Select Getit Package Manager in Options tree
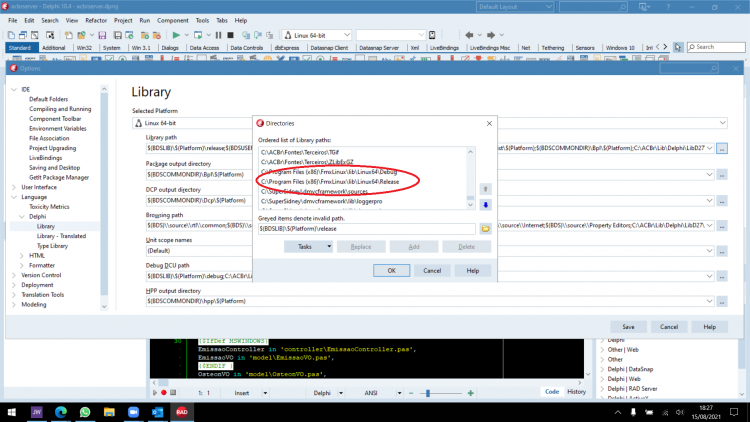This screenshot has height=422, width=750. [x=59, y=178]
